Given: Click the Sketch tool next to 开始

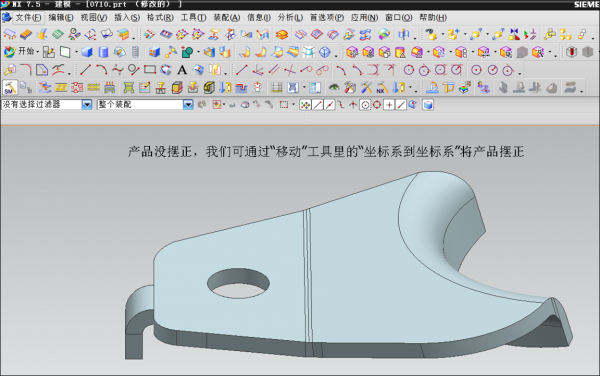Looking at the screenshot, I should pos(49,52).
